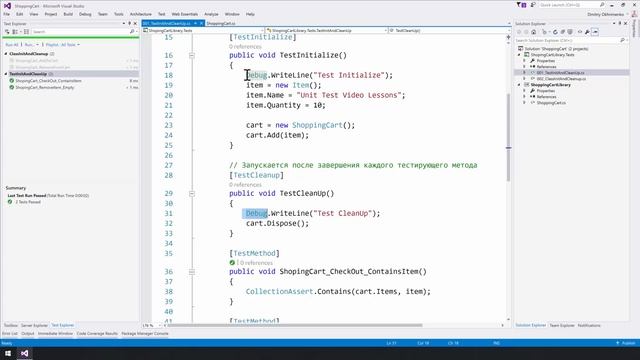640x360 pixels.
Task: Click the Test Explorer search magnifier icon
Action: click(132, 31)
